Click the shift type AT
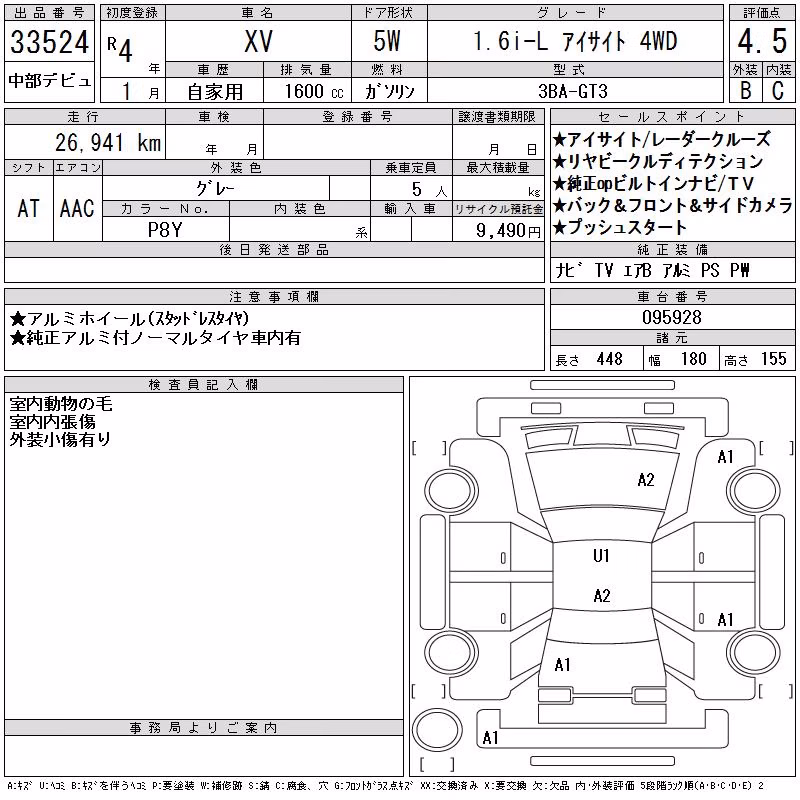Viewport: 800px width, 800px height. tap(28, 208)
